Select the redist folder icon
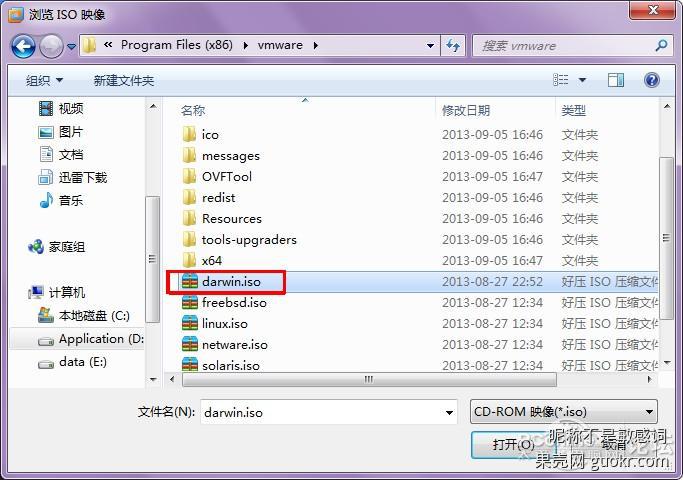 click(189, 197)
